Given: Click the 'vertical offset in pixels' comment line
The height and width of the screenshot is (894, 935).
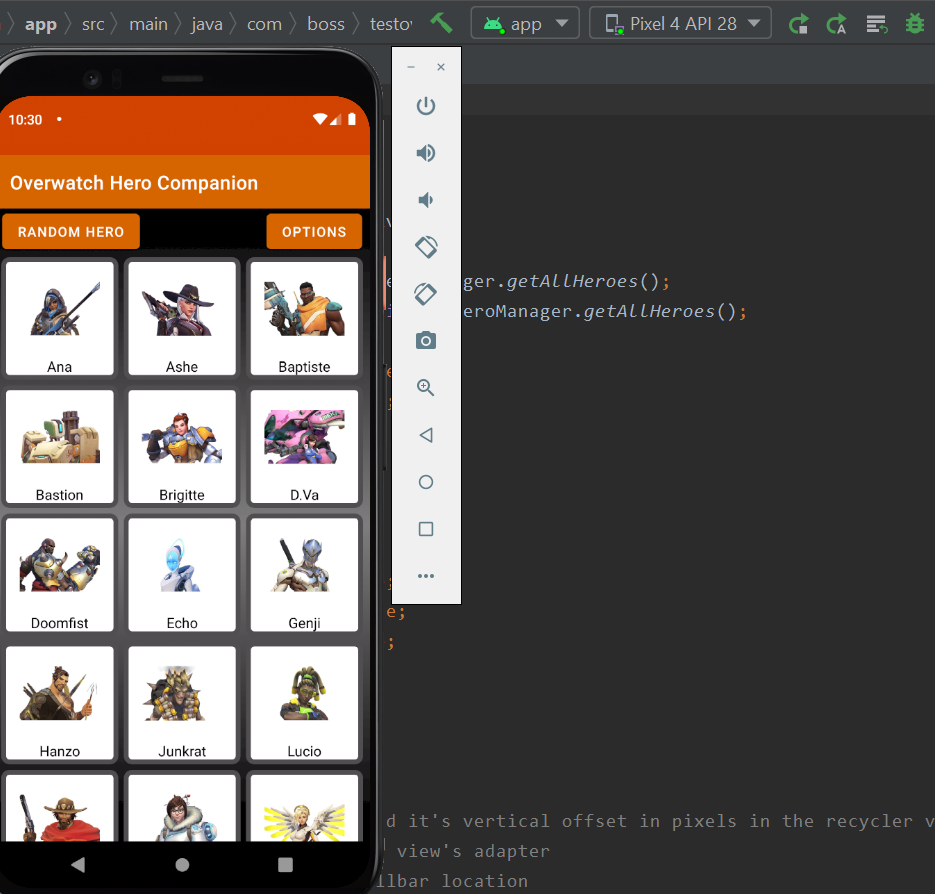Looking at the screenshot, I should click(x=660, y=821).
